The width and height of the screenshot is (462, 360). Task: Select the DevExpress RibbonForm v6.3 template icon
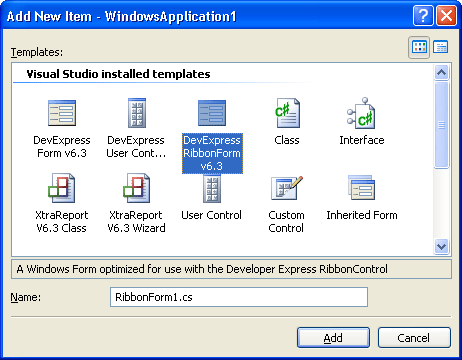coord(212,113)
